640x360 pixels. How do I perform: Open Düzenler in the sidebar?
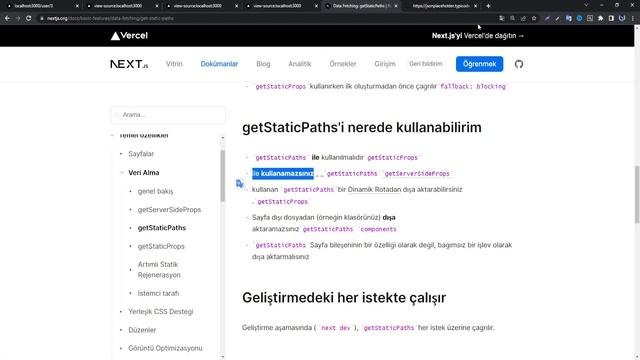pos(142,330)
